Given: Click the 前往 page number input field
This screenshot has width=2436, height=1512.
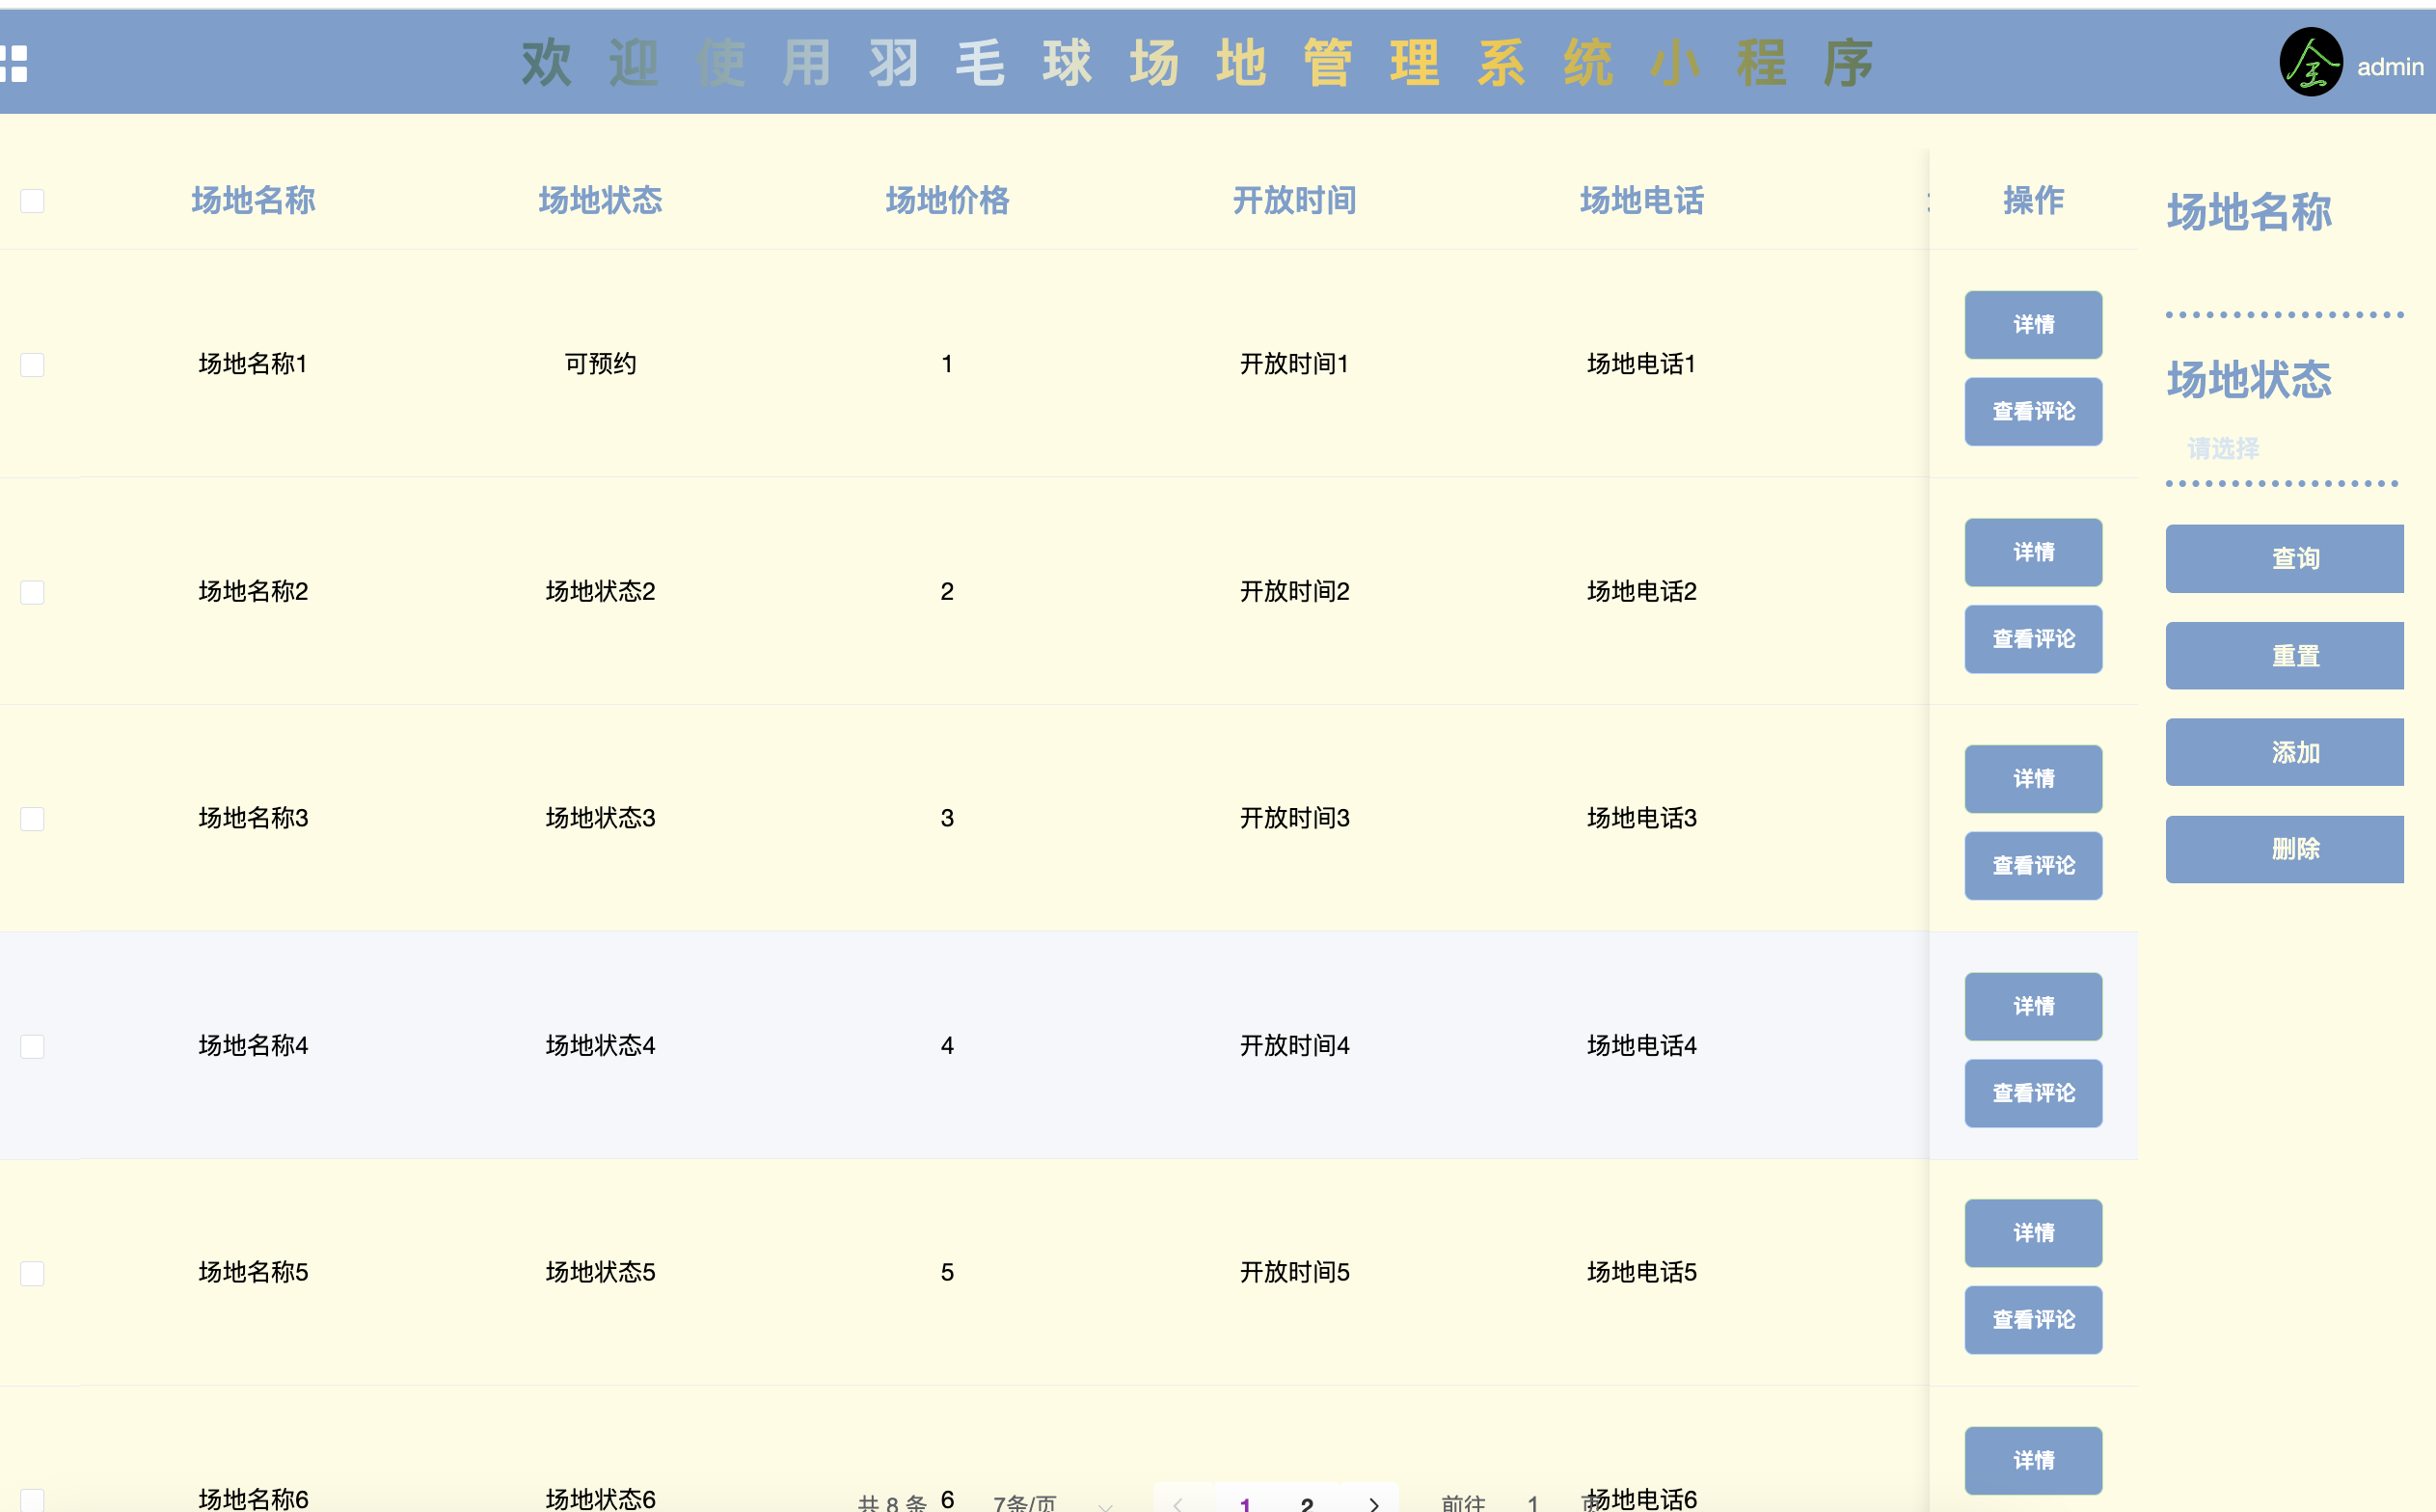Looking at the screenshot, I should point(1533,1504).
